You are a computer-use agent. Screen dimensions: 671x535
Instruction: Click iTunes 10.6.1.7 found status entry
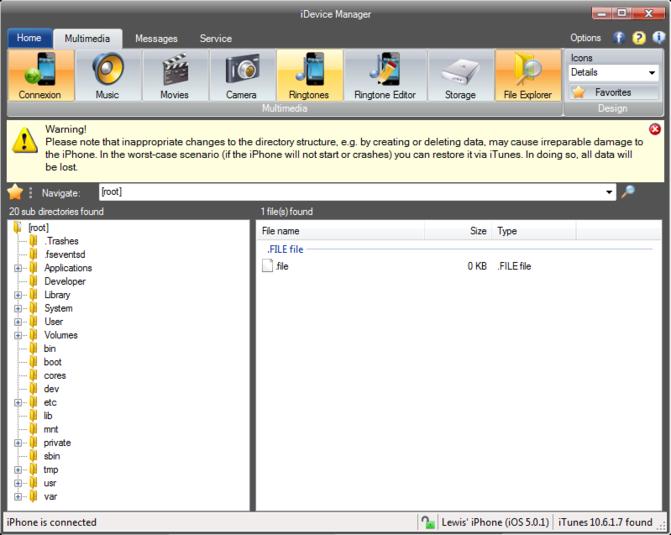point(605,522)
